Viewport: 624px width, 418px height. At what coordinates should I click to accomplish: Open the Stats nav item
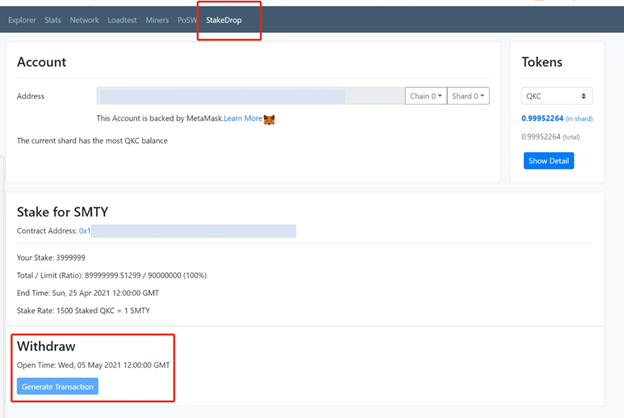pos(53,20)
